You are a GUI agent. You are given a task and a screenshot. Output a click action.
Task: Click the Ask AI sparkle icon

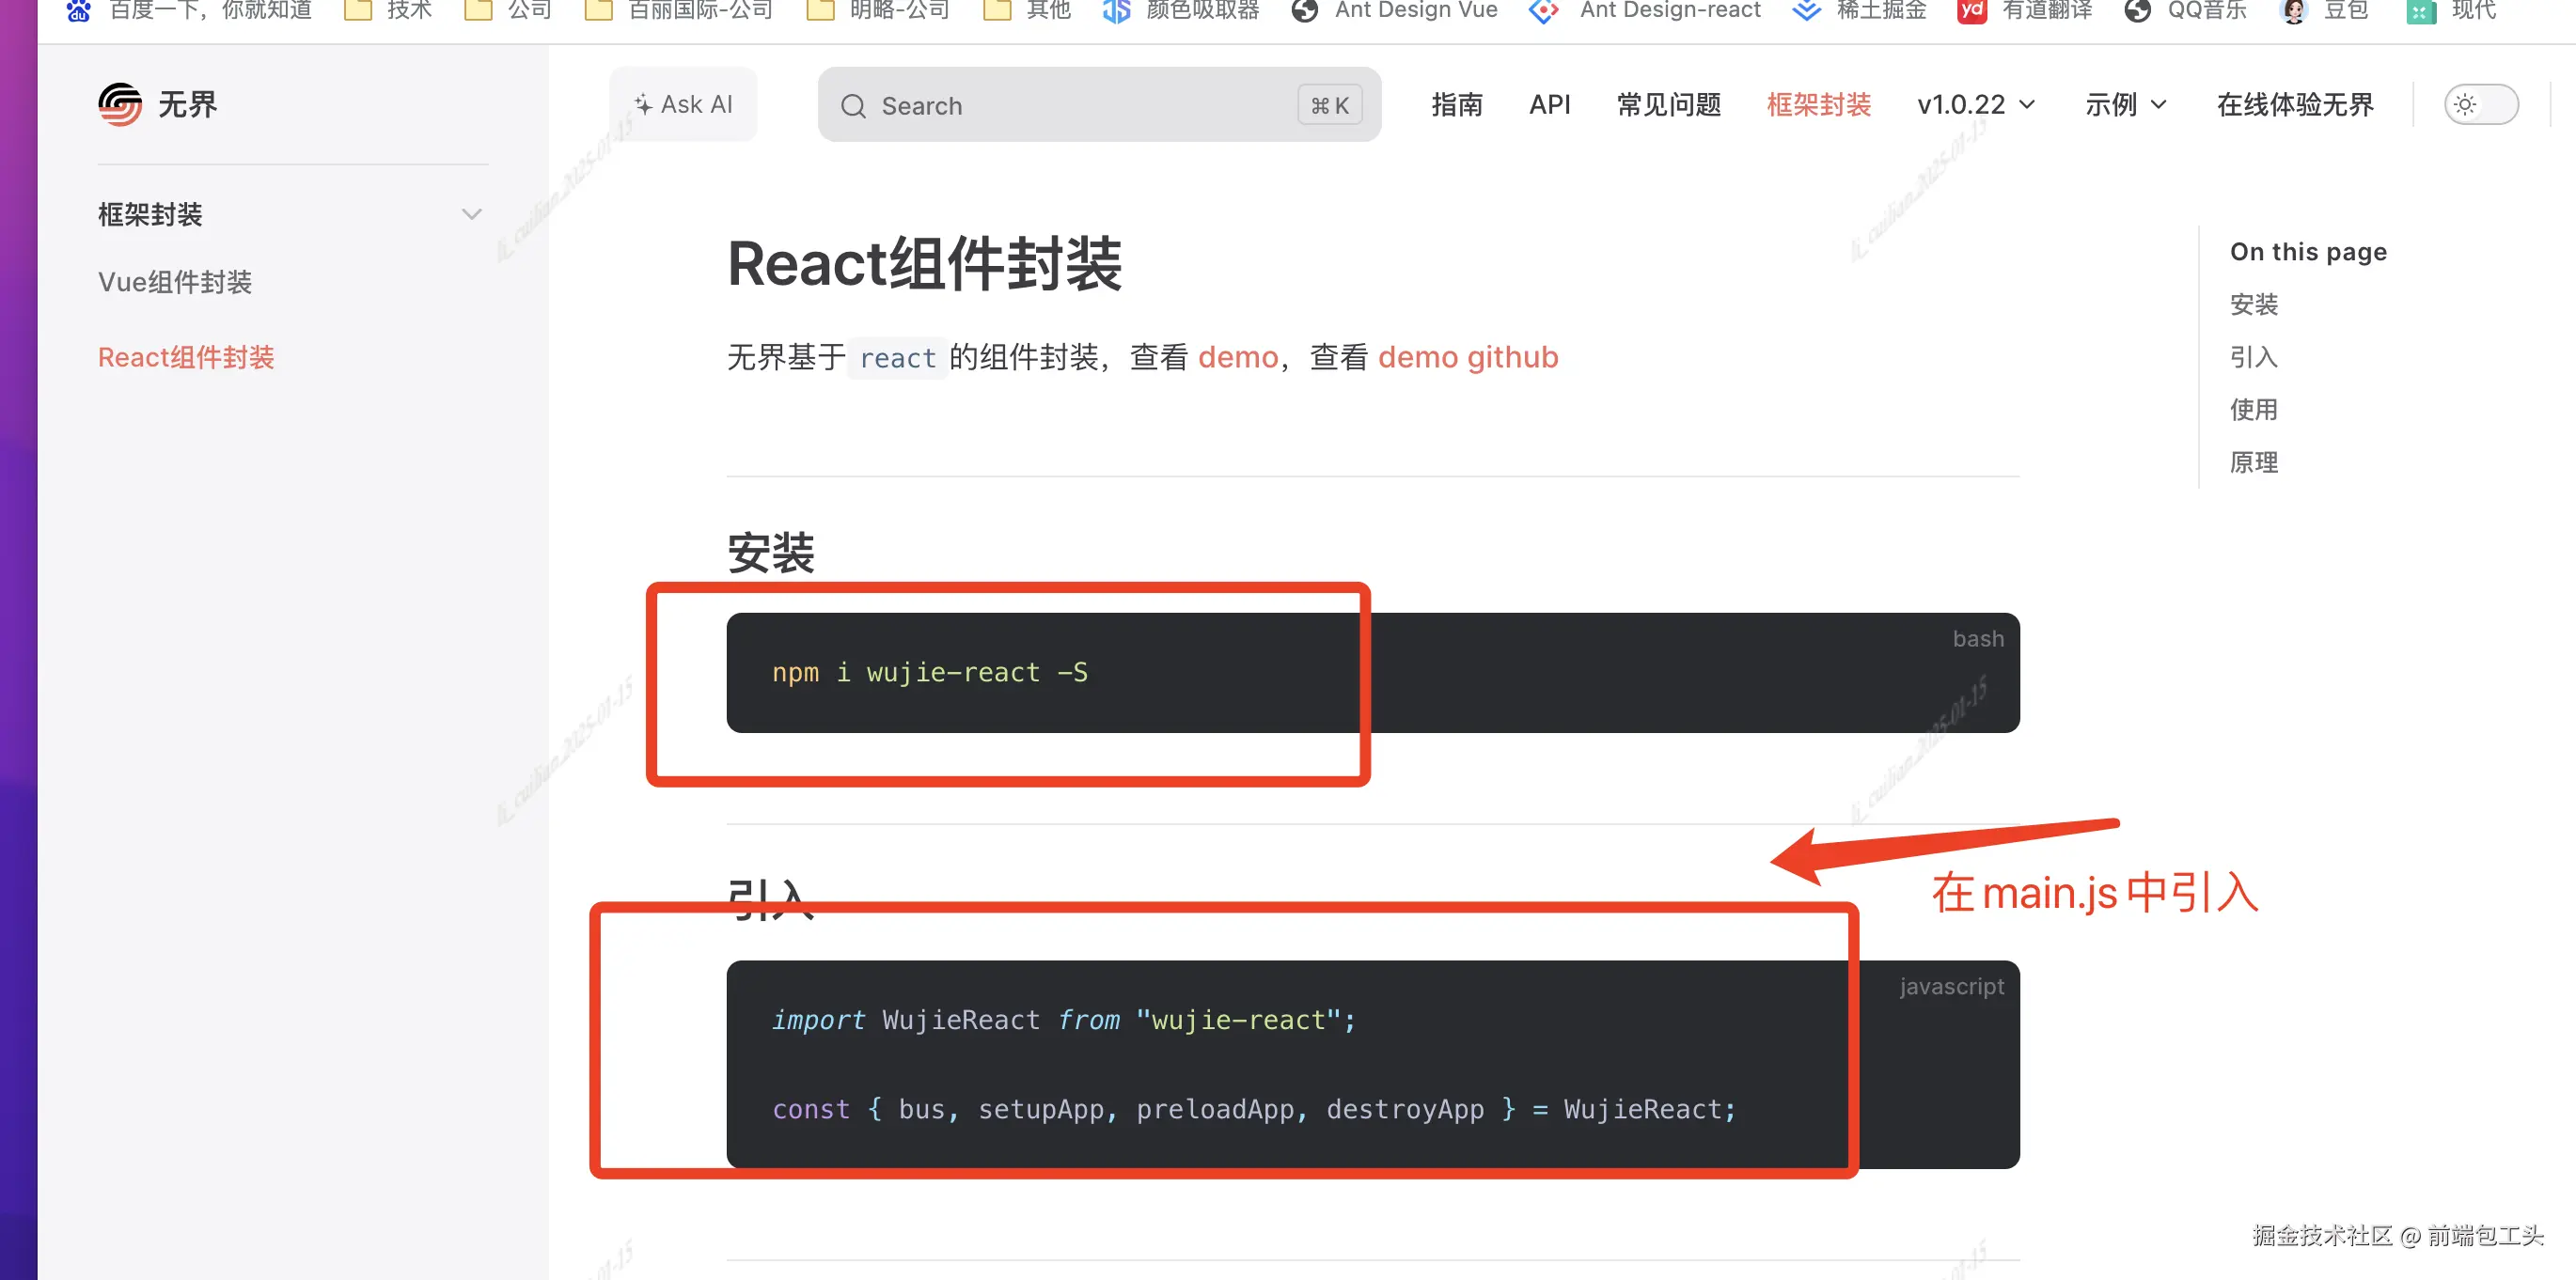pyautogui.click(x=643, y=104)
